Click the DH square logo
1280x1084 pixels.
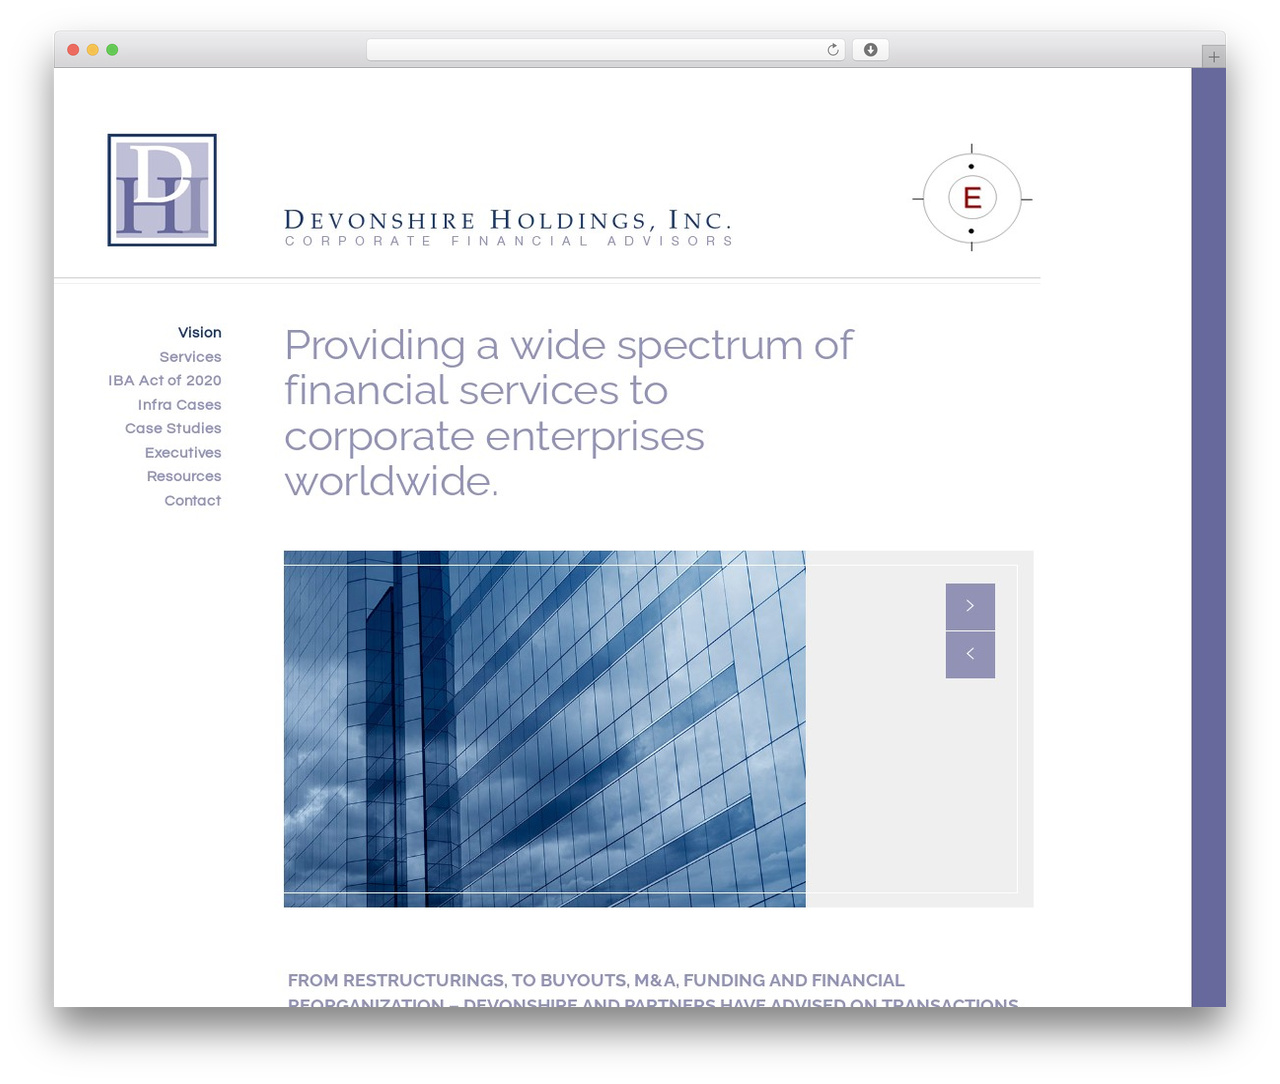pyautogui.click(x=162, y=190)
